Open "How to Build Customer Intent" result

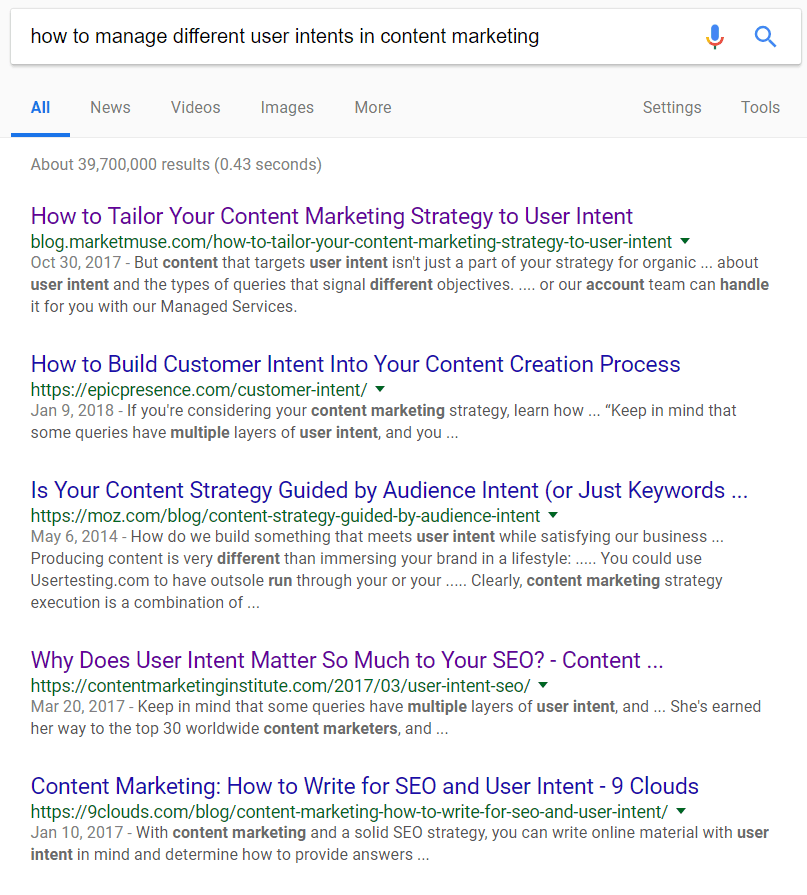coord(355,364)
